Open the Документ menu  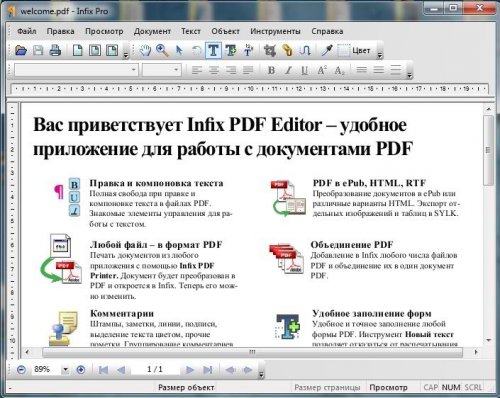pyautogui.click(x=152, y=31)
